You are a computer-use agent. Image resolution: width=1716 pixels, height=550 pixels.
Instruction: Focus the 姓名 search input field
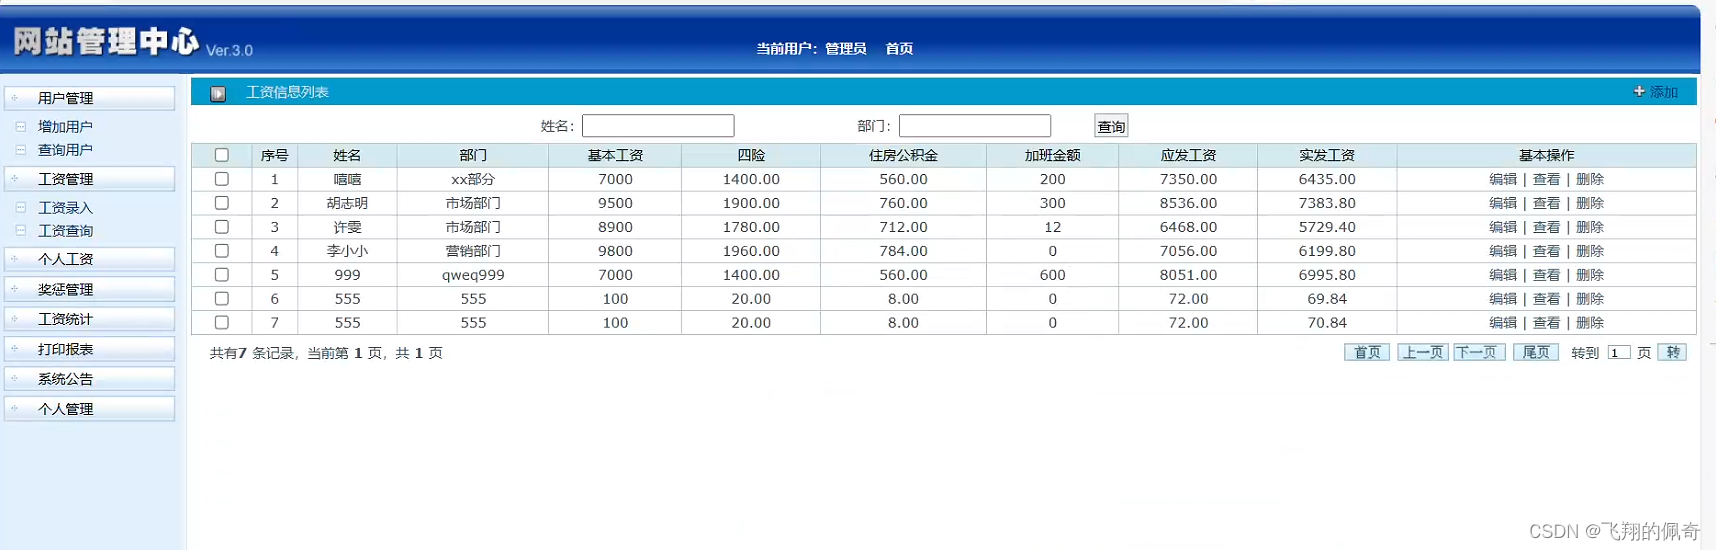click(658, 125)
